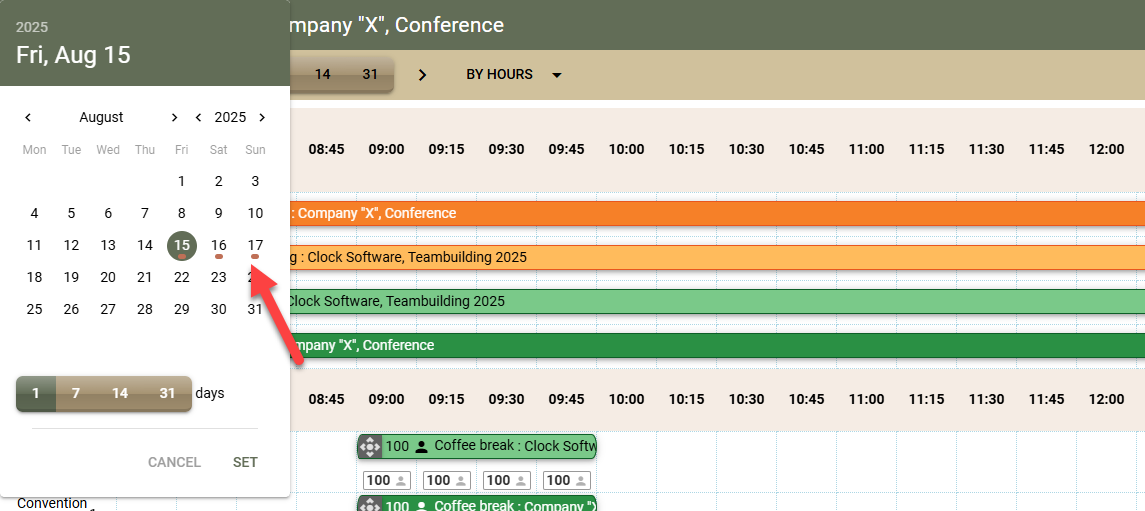Click fourth 100 guests box under coffee break

click(x=567, y=480)
